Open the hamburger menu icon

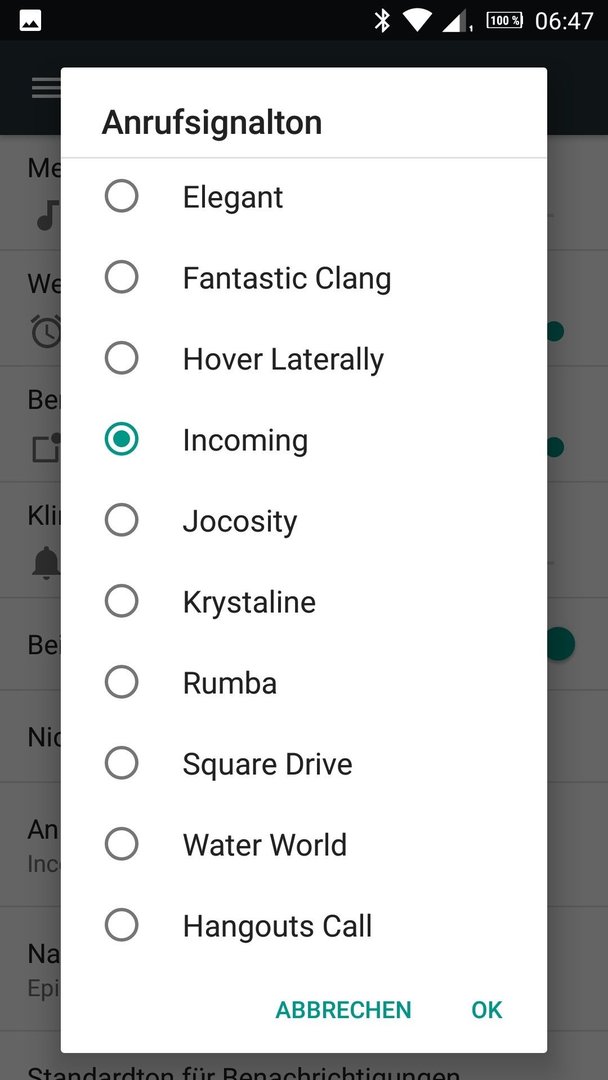click(x=45, y=87)
